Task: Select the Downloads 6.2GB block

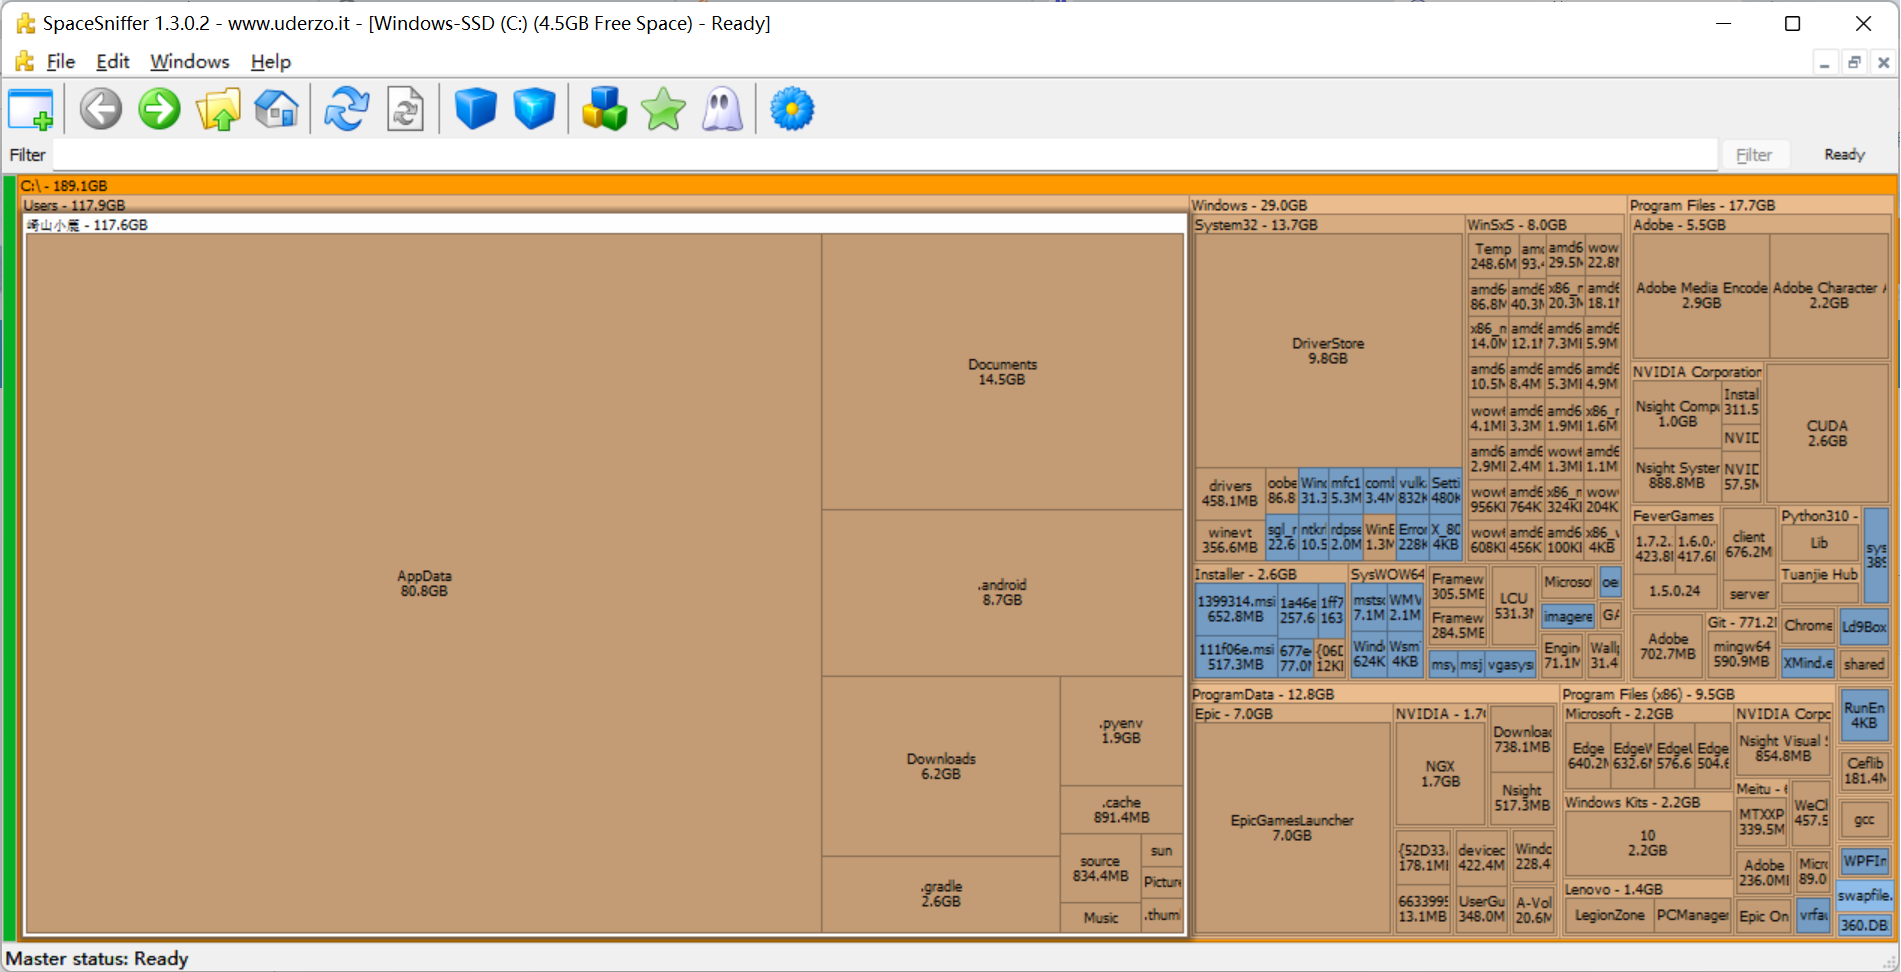Action: [941, 766]
